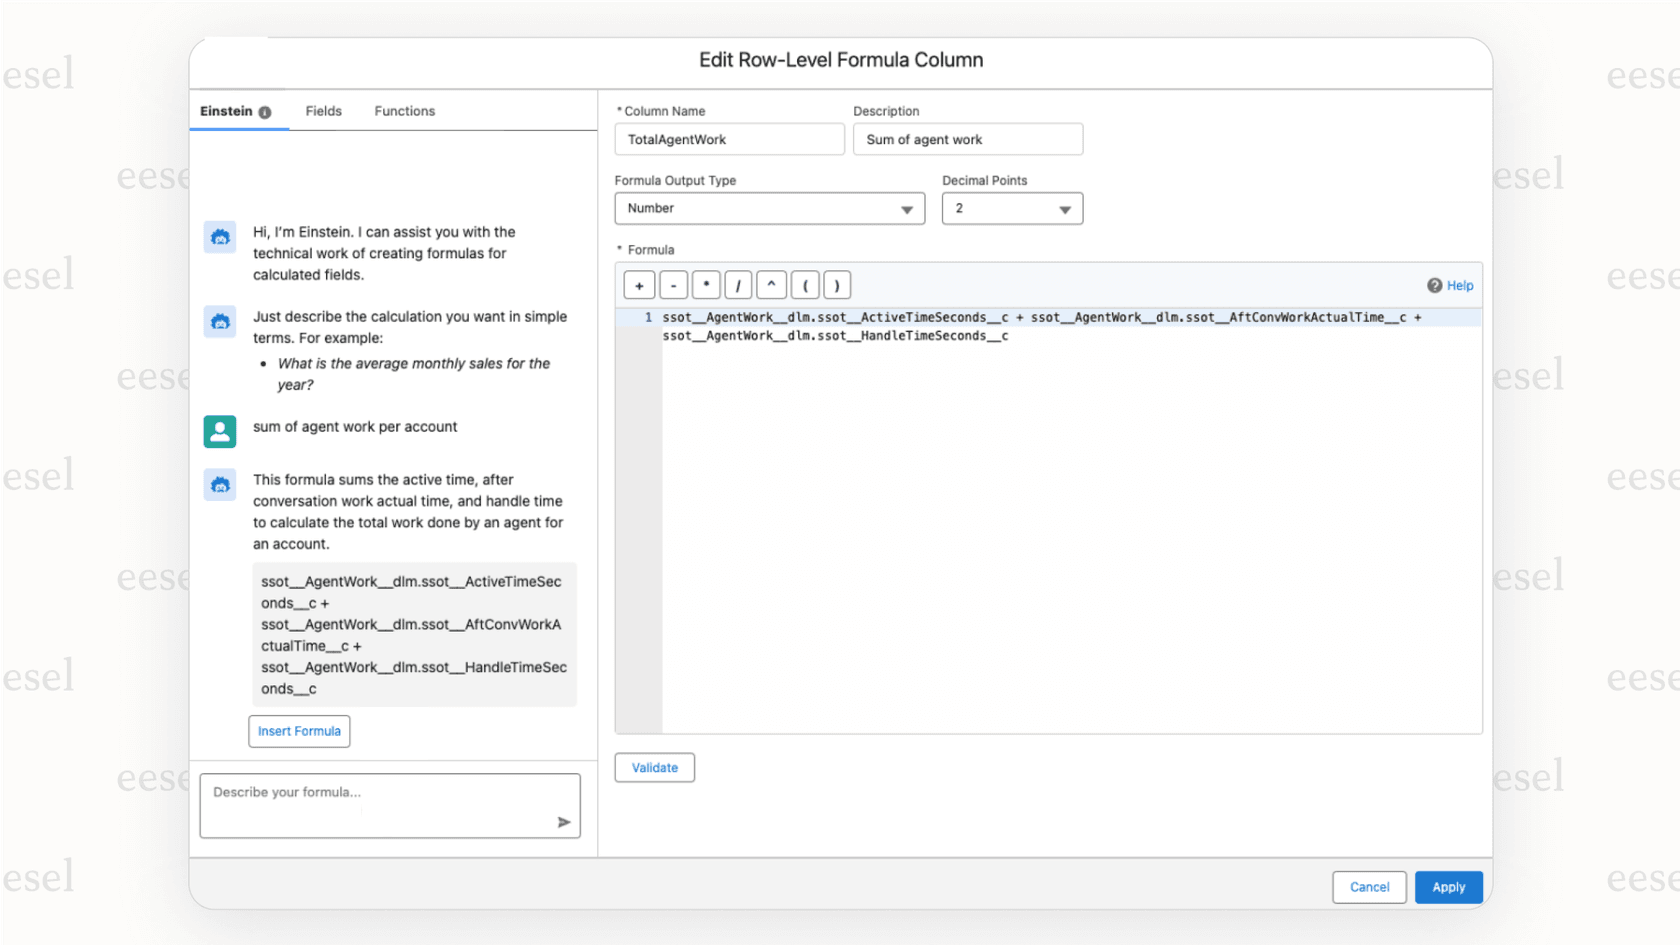1680x945 pixels.
Task: Open the Functions tab
Action: click(405, 111)
